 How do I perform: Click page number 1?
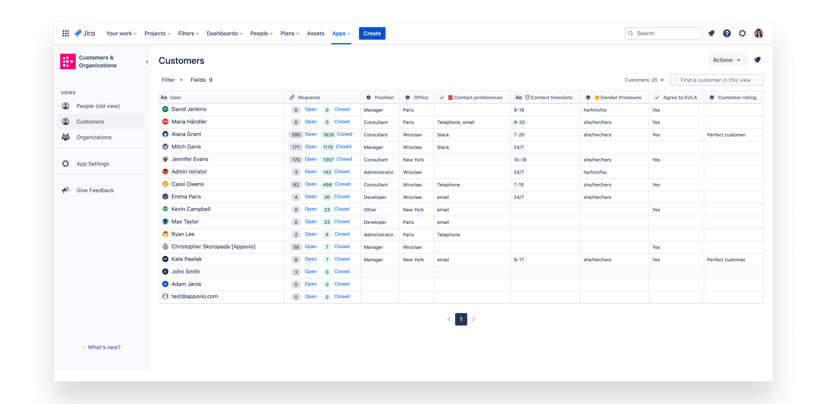pyautogui.click(x=461, y=319)
